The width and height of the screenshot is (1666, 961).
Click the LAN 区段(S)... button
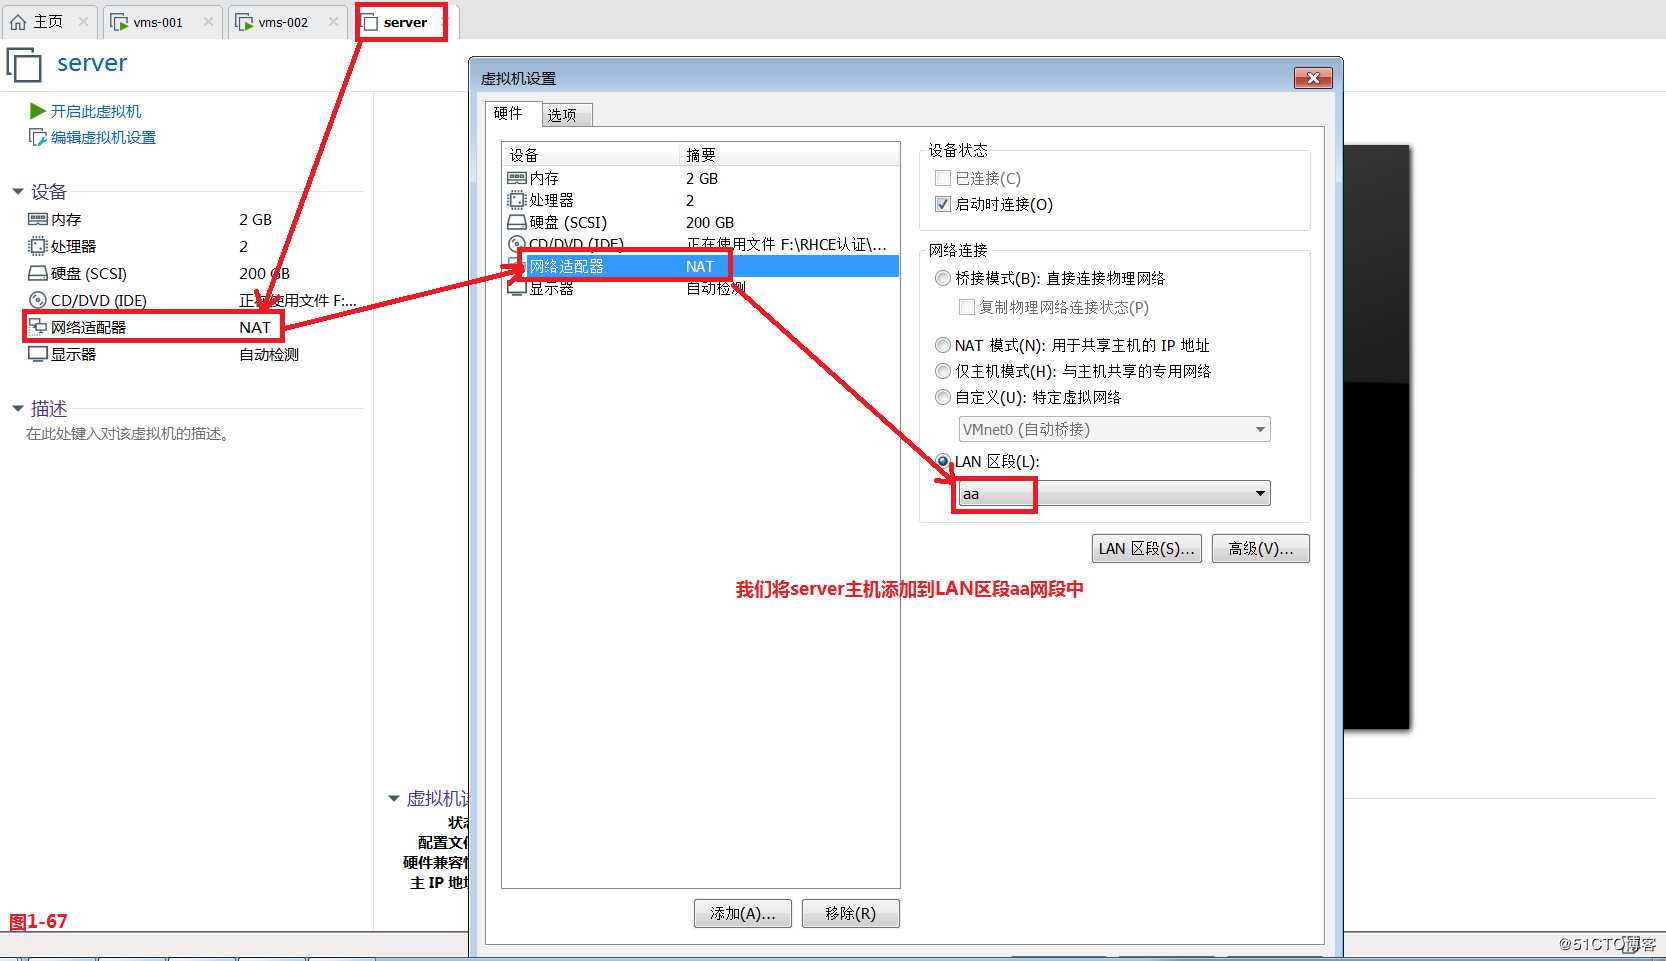point(1147,548)
